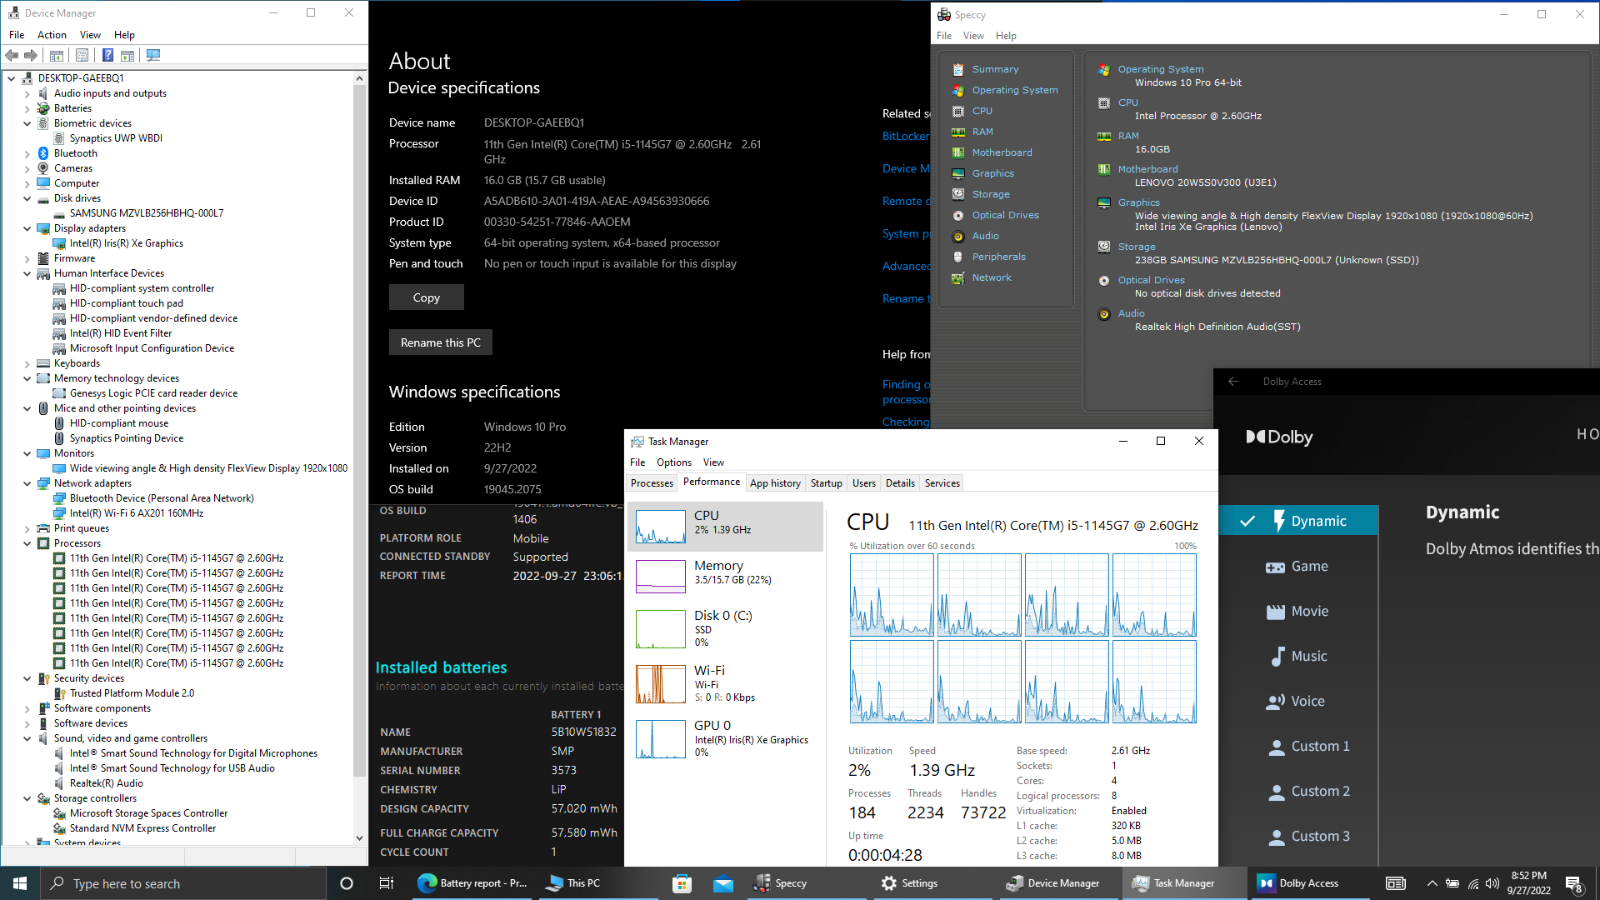Select the Voice profile in Dolby Access
Screen dimensions: 1600x900
pyautogui.click(x=1298, y=701)
